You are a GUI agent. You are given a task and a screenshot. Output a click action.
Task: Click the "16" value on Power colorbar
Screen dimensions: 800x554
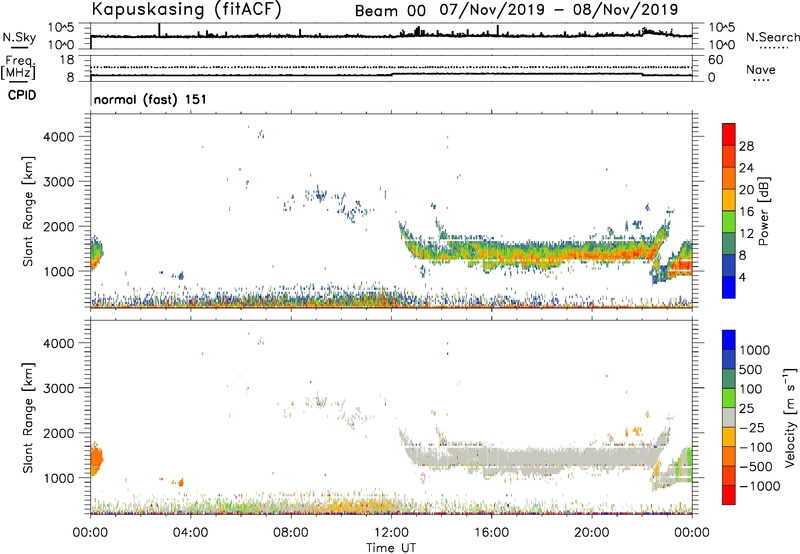(x=746, y=212)
